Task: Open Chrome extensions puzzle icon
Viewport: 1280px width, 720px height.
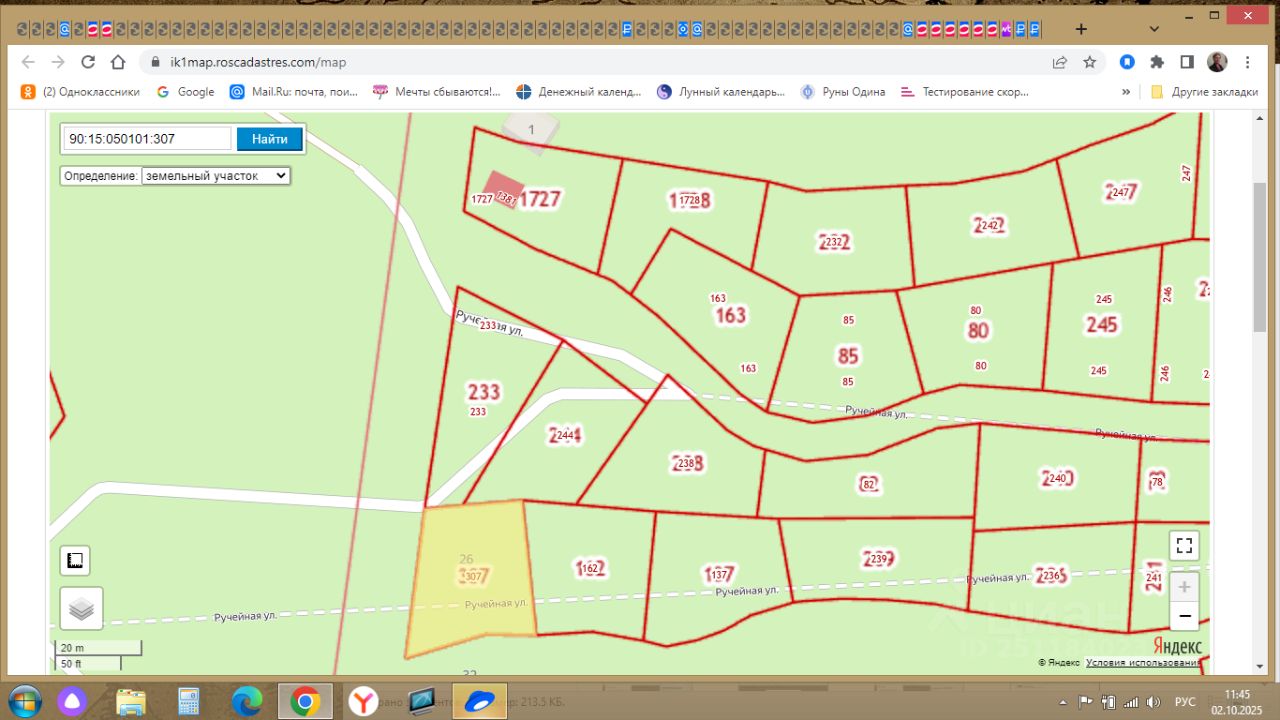Action: (1157, 62)
